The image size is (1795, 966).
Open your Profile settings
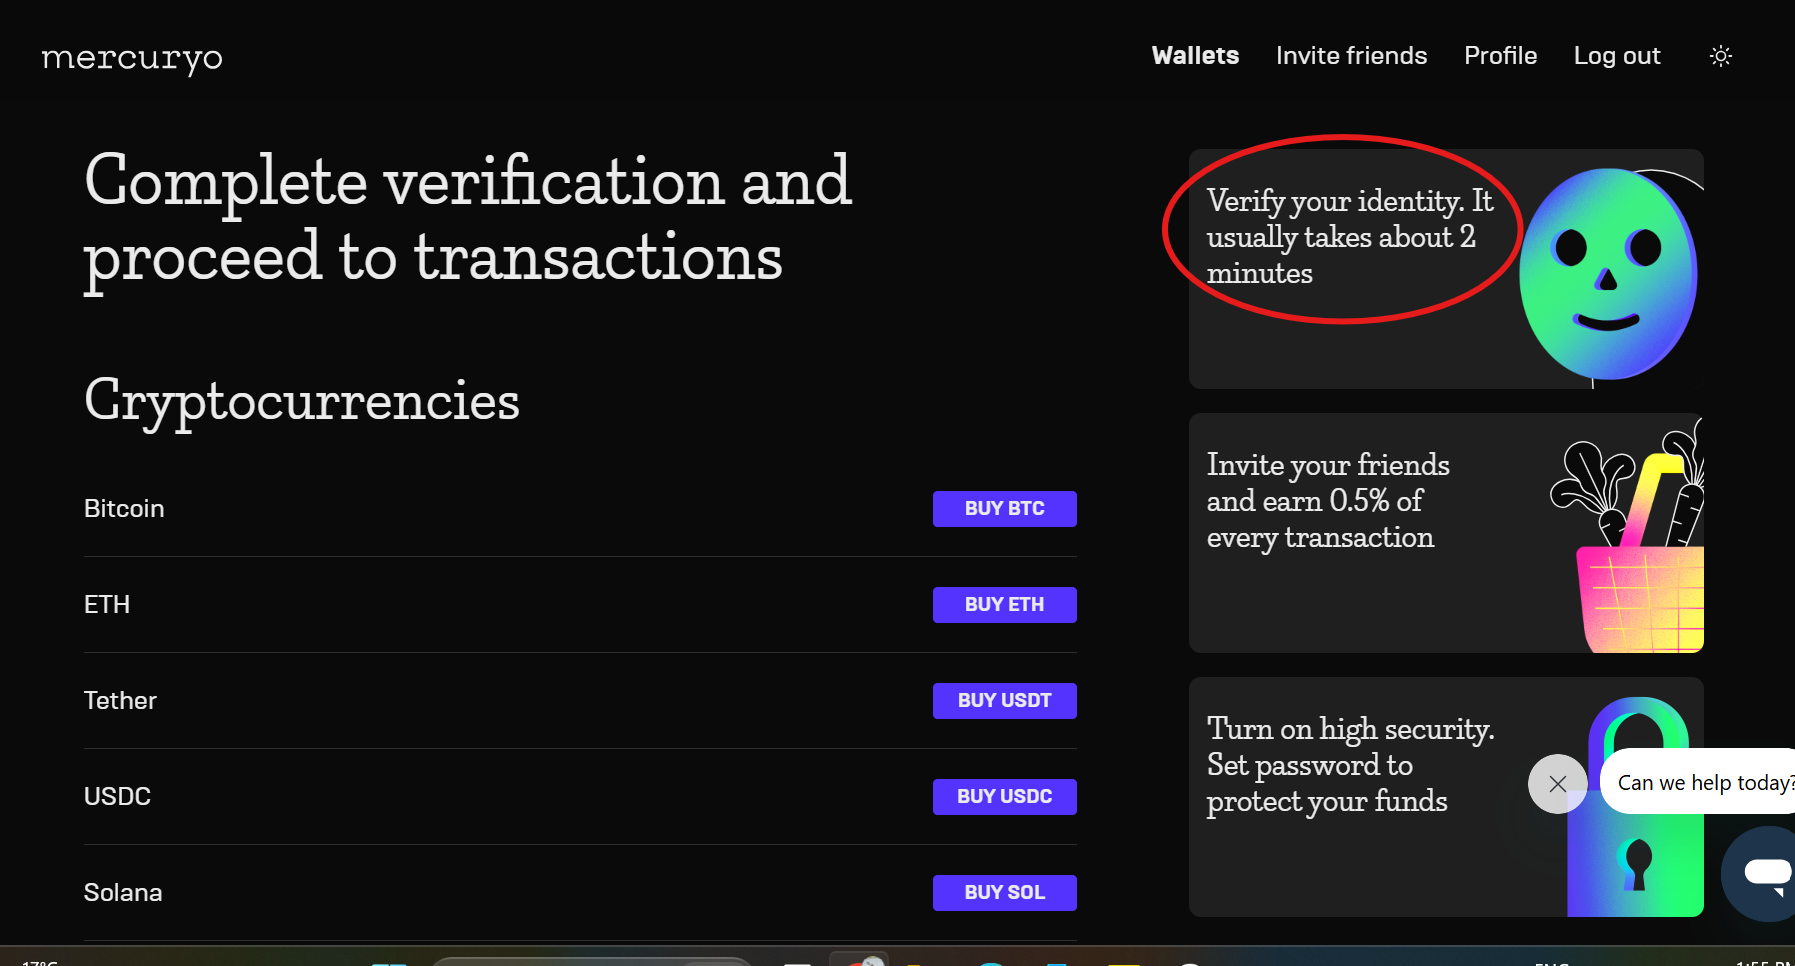click(1500, 56)
